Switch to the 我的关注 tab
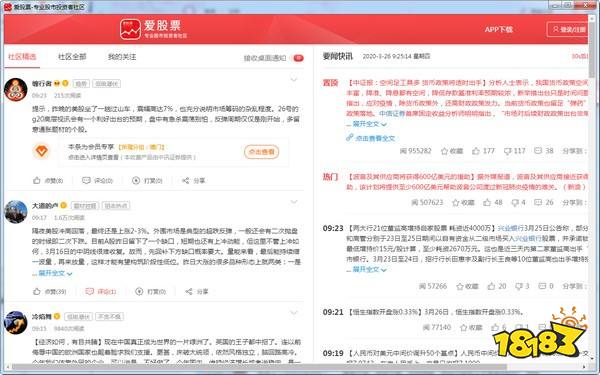Viewport: 600px width, 375px height. [x=122, y=57]
